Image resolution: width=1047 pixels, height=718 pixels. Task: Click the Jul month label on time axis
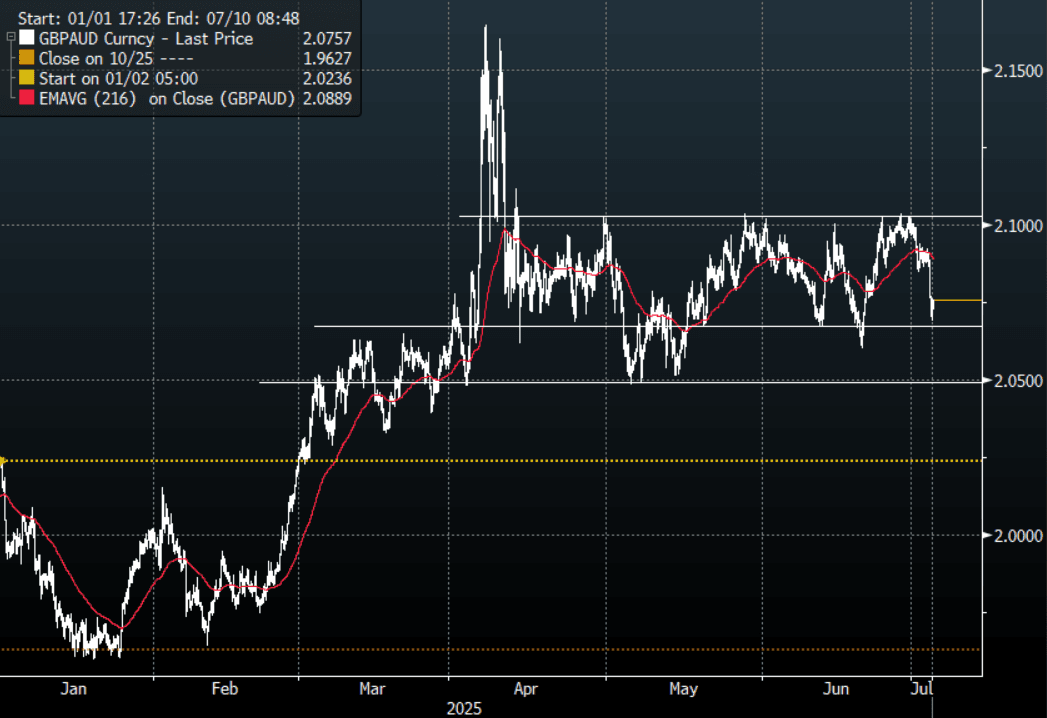pyautogui.click(x=921, y=689)
